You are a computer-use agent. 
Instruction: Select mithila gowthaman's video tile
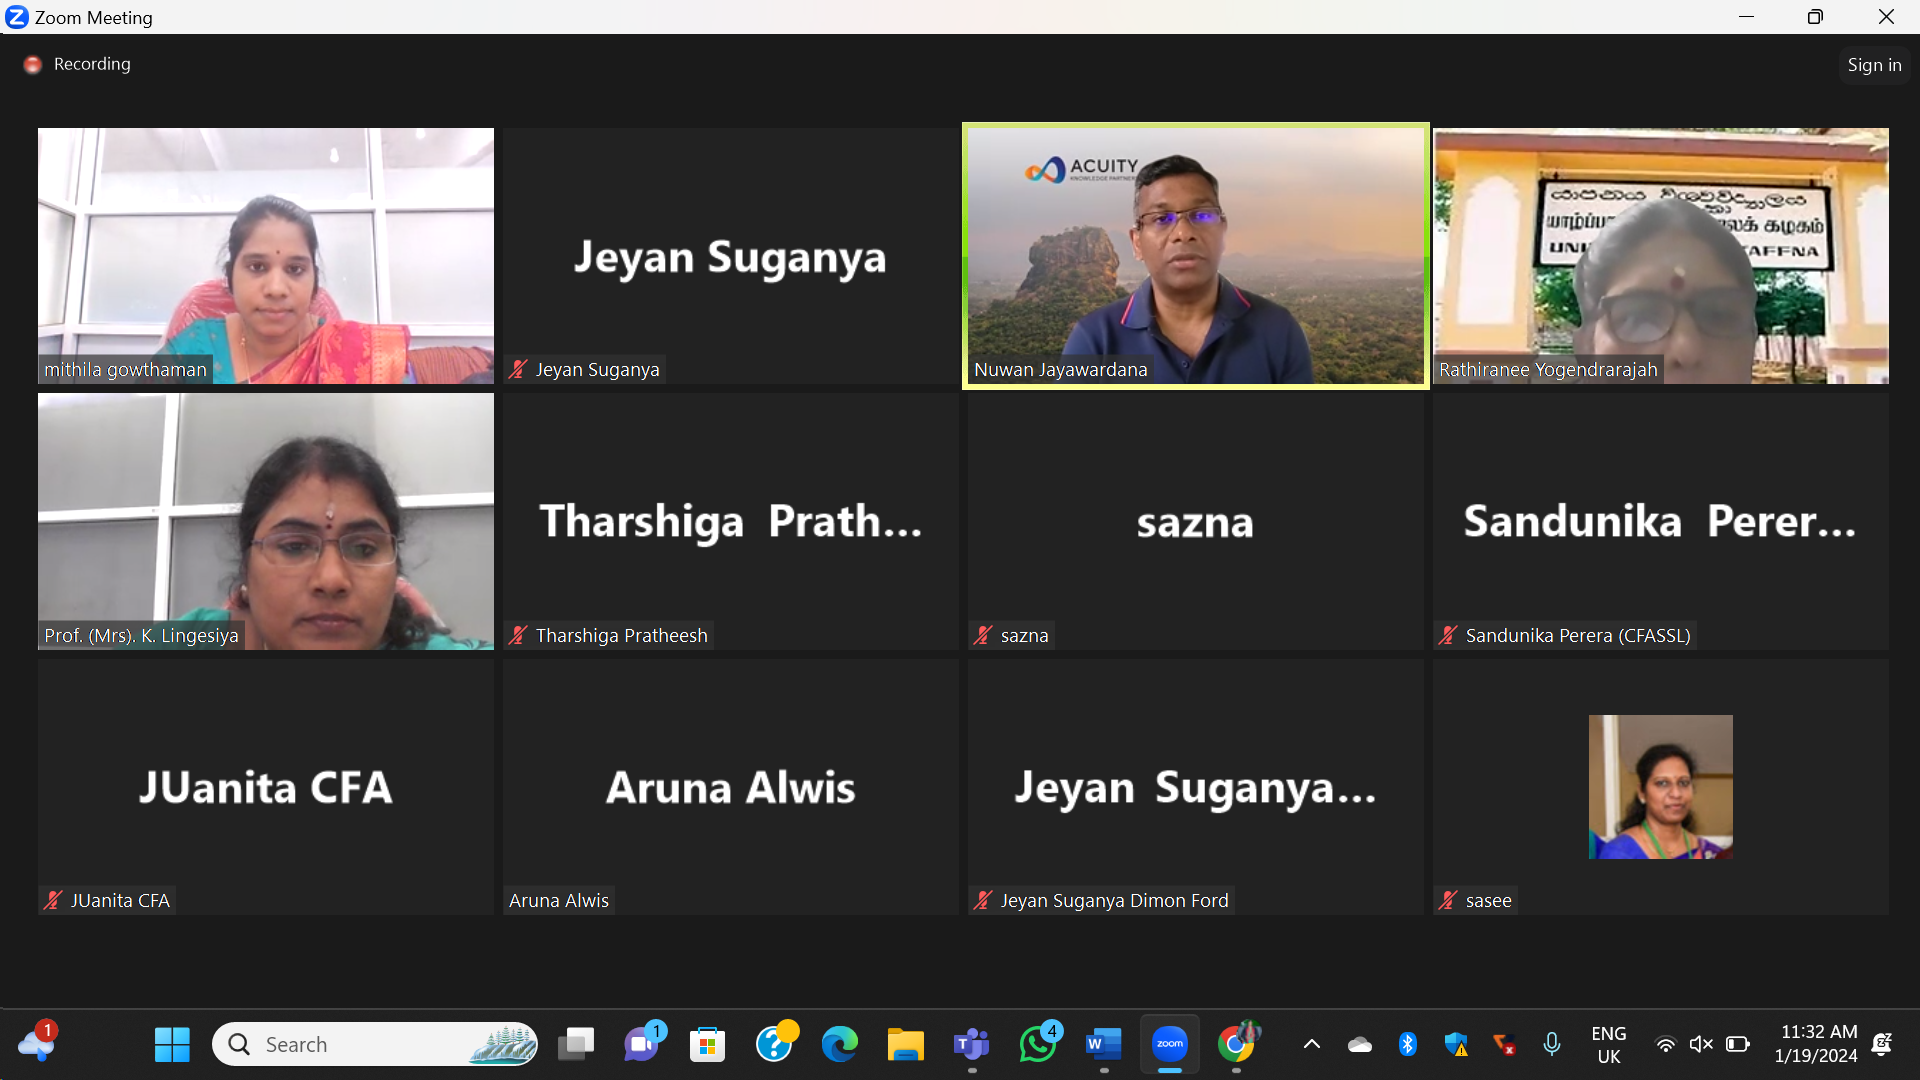click(266, 256)
